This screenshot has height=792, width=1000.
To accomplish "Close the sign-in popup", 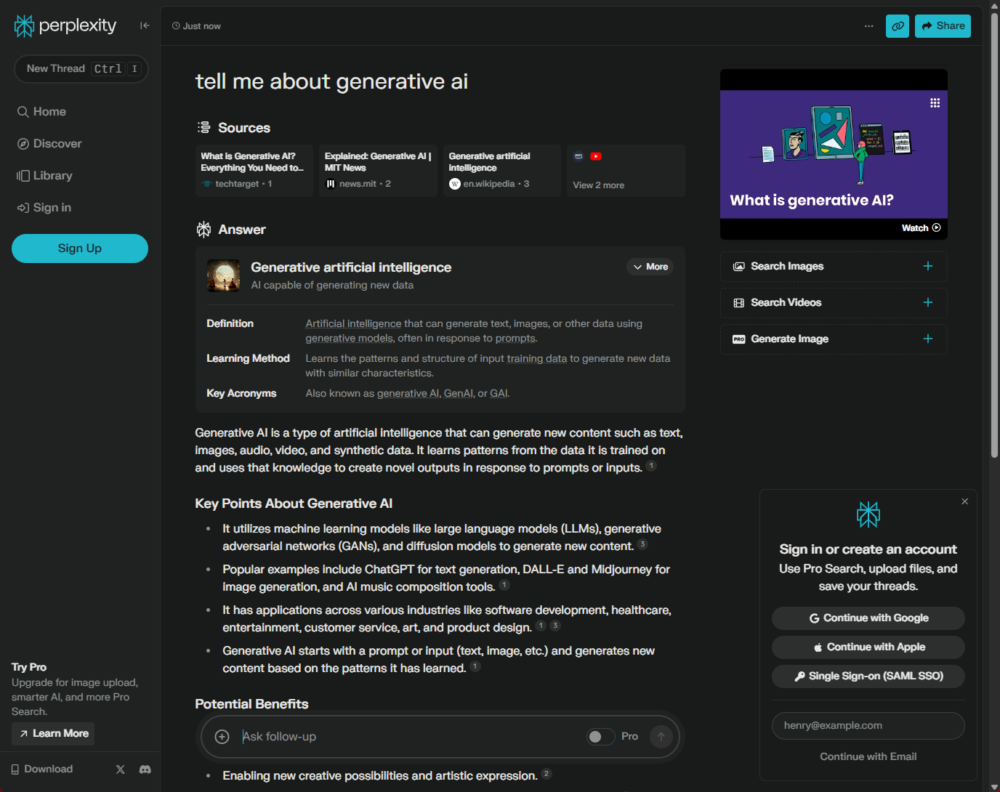I will (965, 501).
